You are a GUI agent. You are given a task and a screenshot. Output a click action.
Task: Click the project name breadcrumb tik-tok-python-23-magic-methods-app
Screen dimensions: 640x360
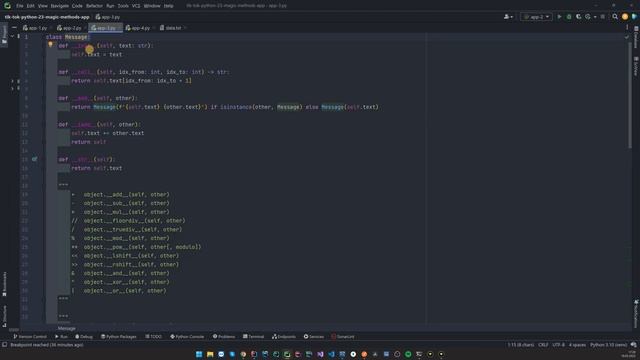coord(47,17)
